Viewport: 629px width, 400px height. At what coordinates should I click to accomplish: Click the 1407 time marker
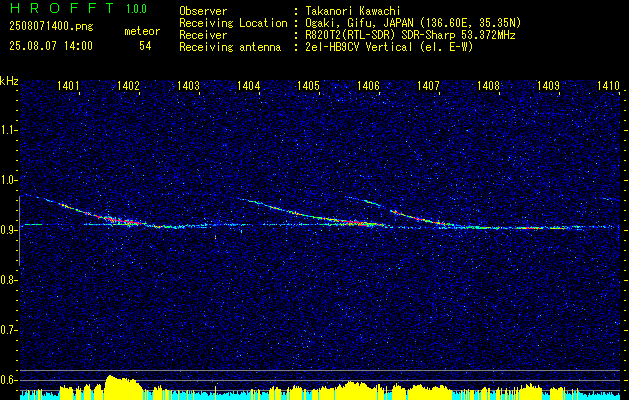[x=428, y=85]
